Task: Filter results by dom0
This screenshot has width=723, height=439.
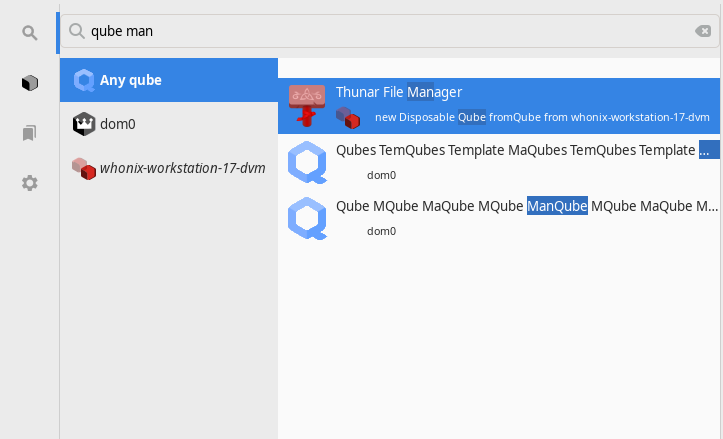Action: click(x=169, y=124)
